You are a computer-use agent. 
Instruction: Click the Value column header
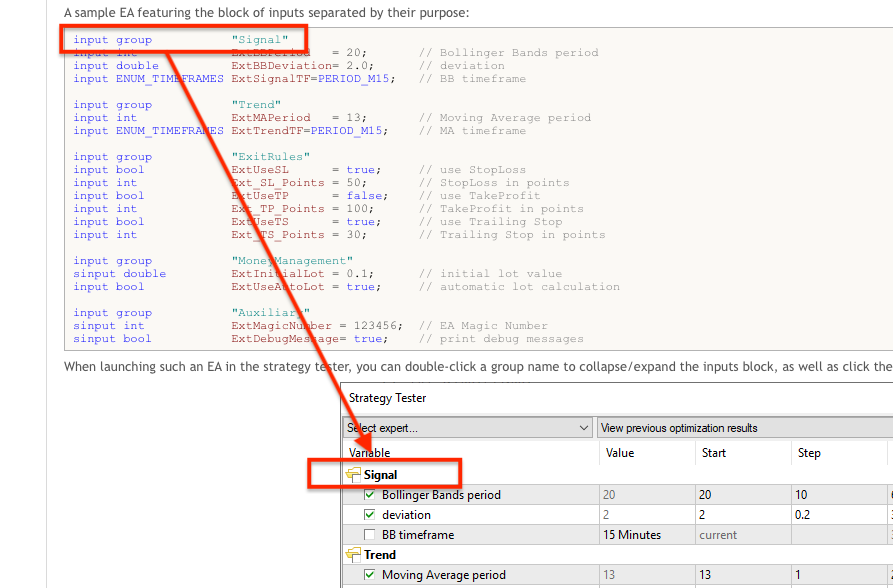620,453
